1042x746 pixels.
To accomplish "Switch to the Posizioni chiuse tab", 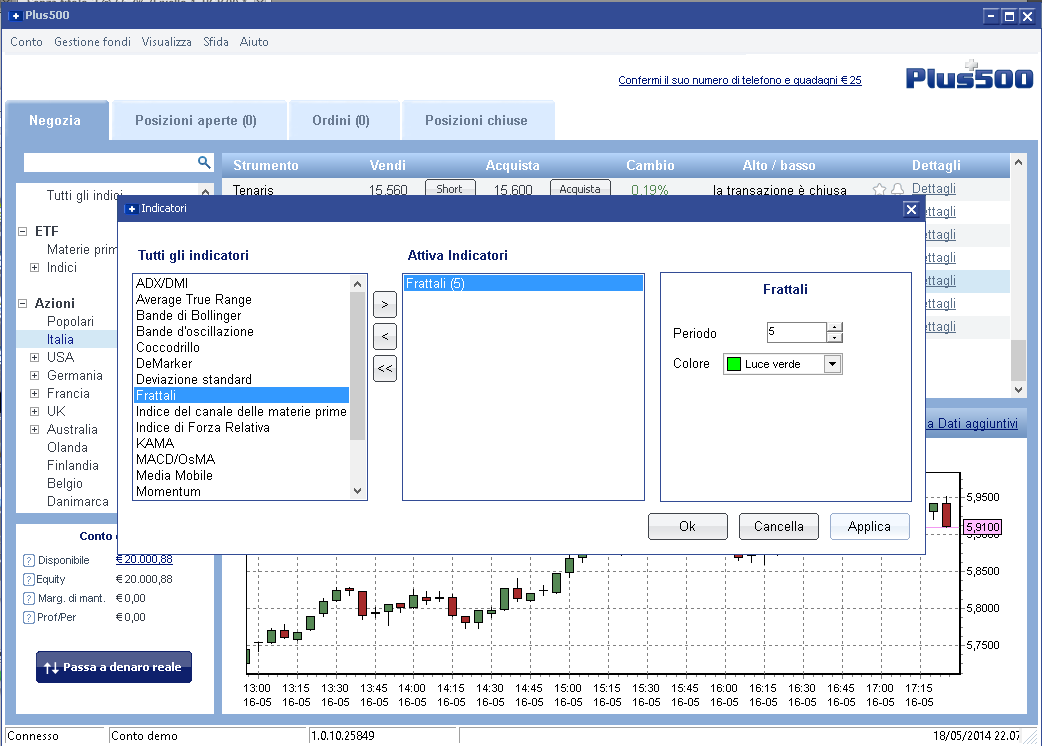I will (x=478, y=120).
